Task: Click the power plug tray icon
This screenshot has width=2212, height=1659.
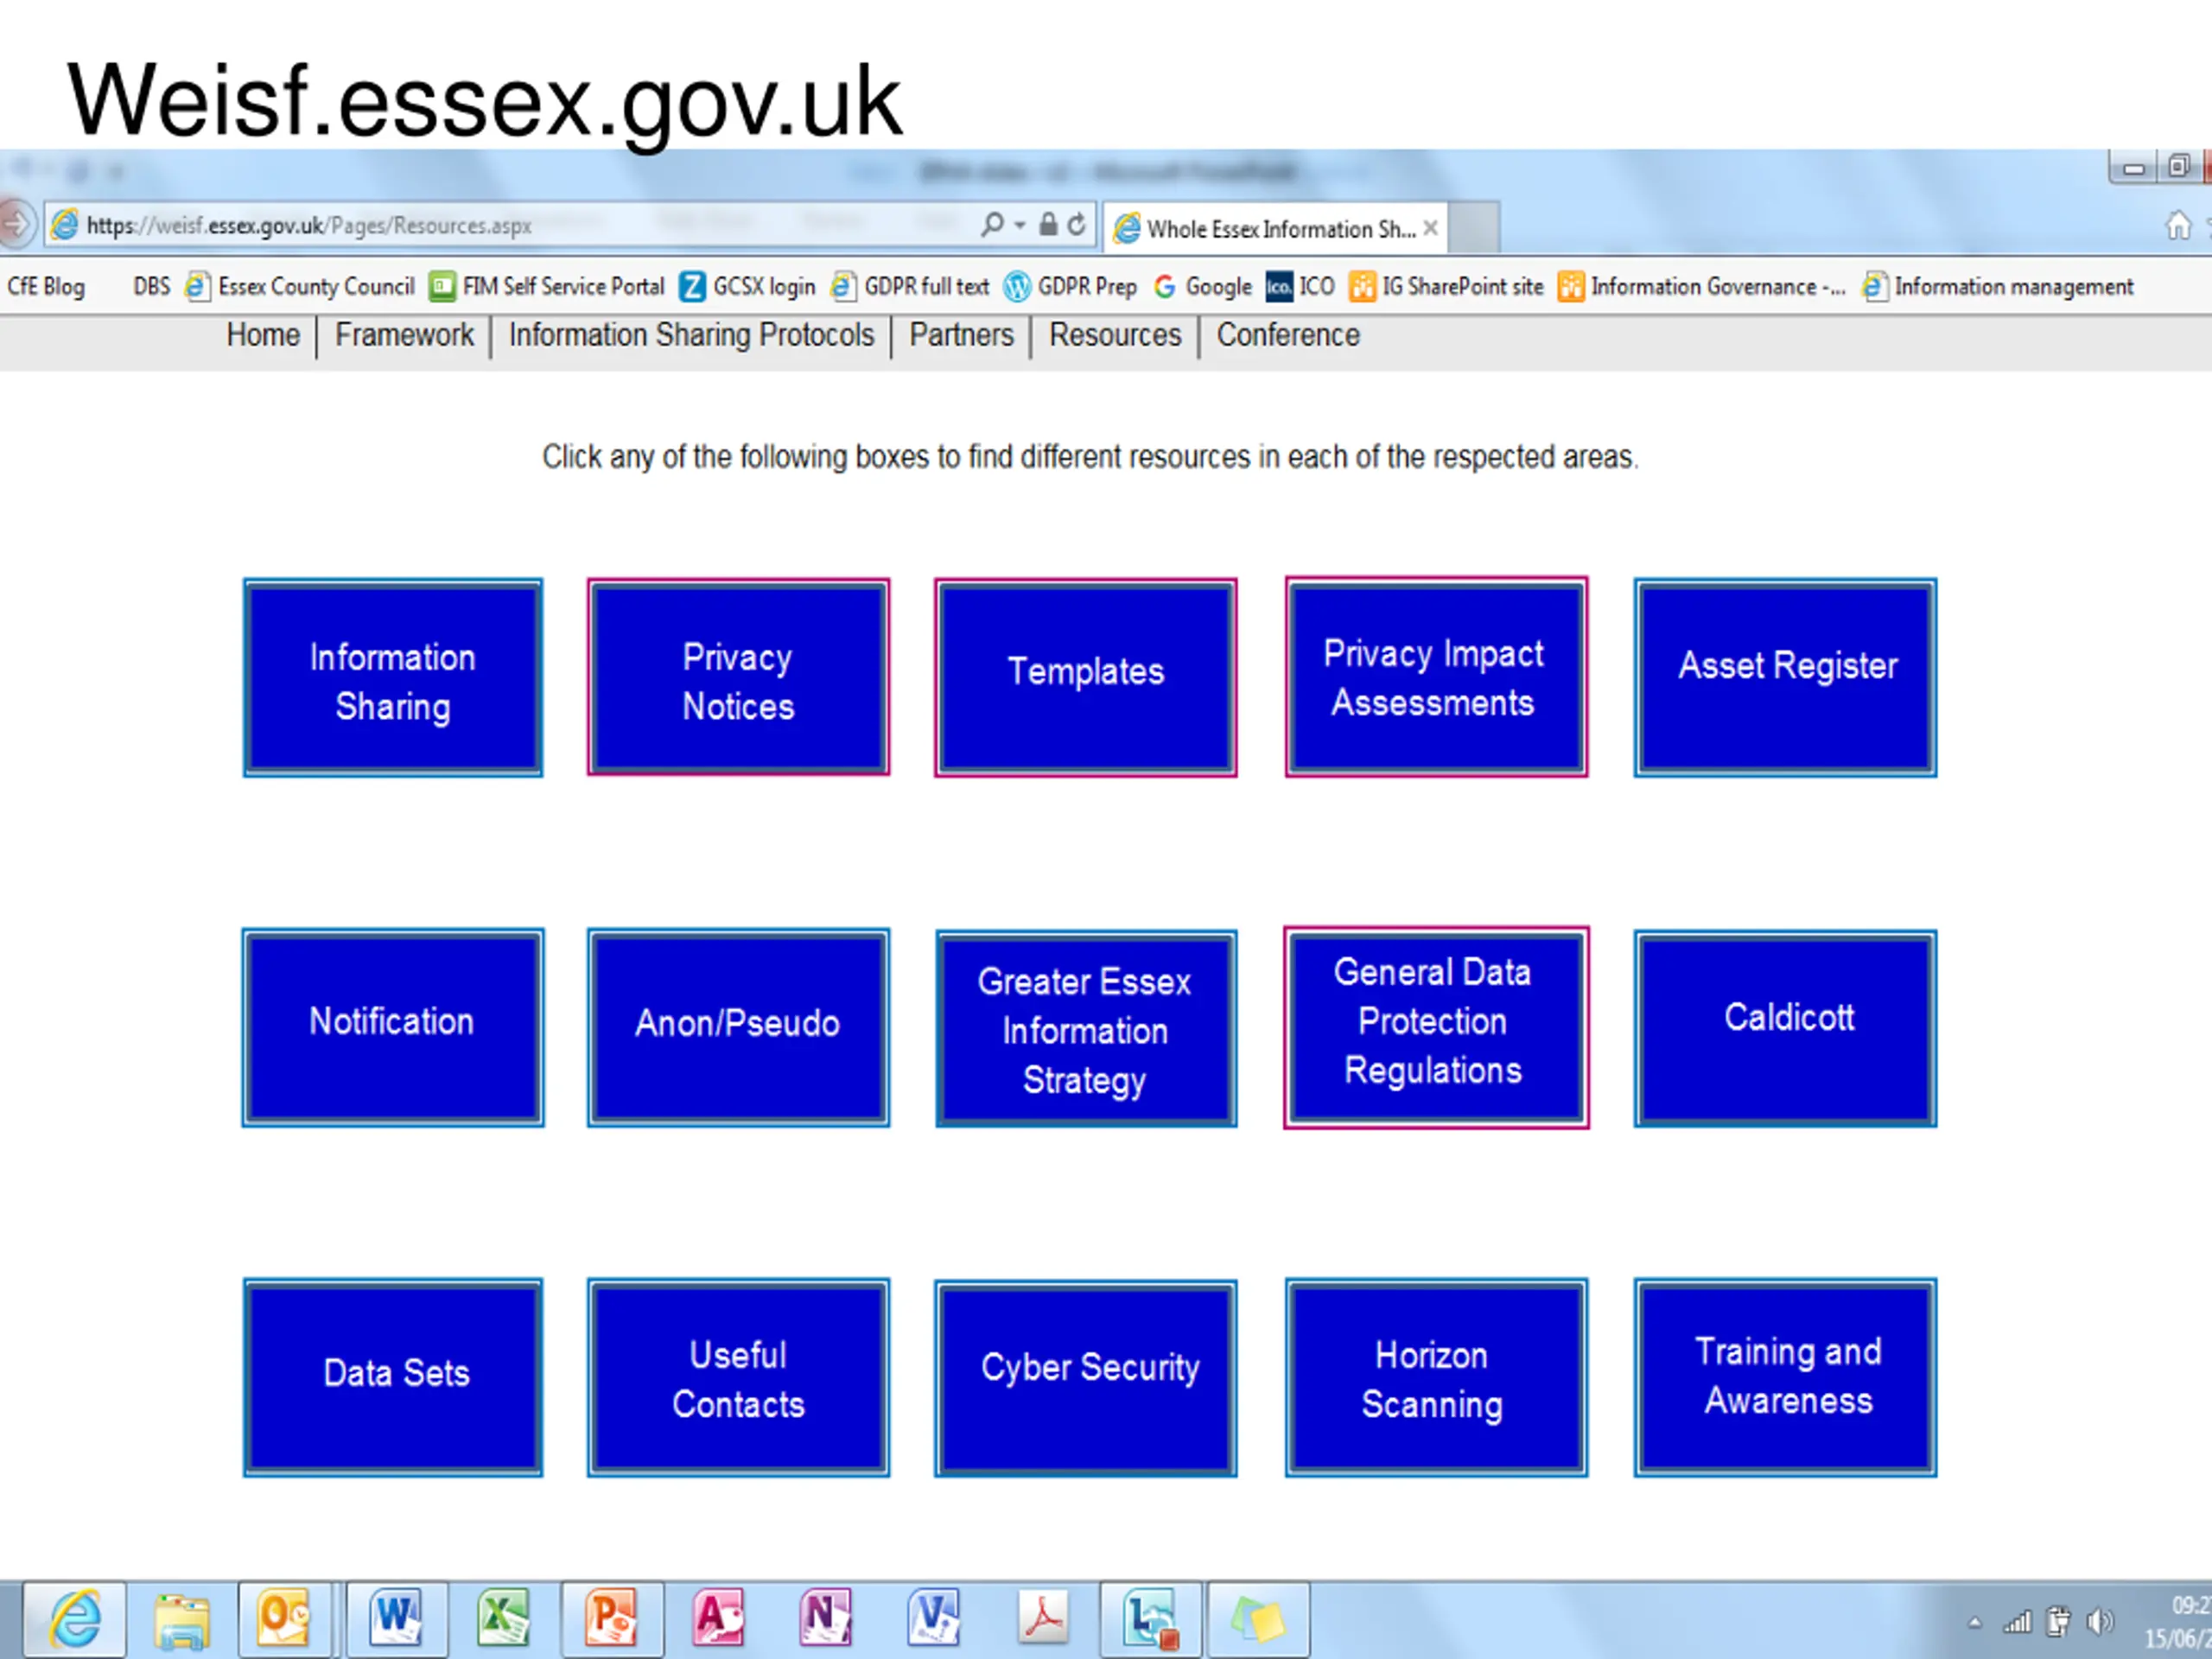Action: (2058, 1621)
